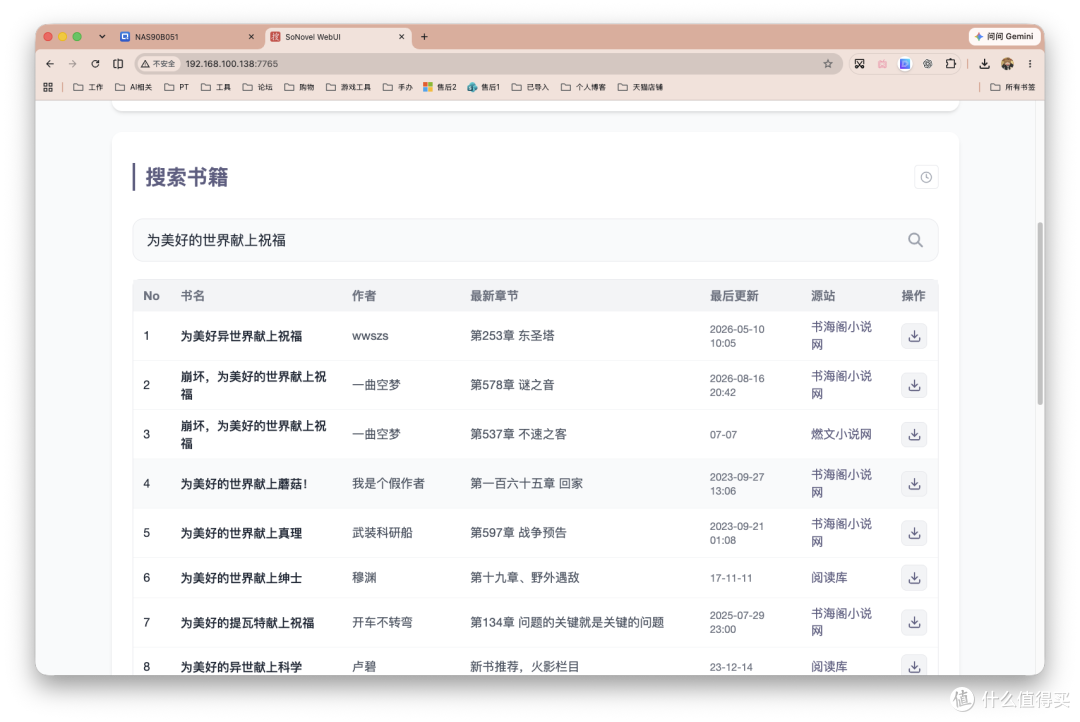Screen dimensions: 1080x722
Task: Click the address bar URL
Action: (231, 63)
